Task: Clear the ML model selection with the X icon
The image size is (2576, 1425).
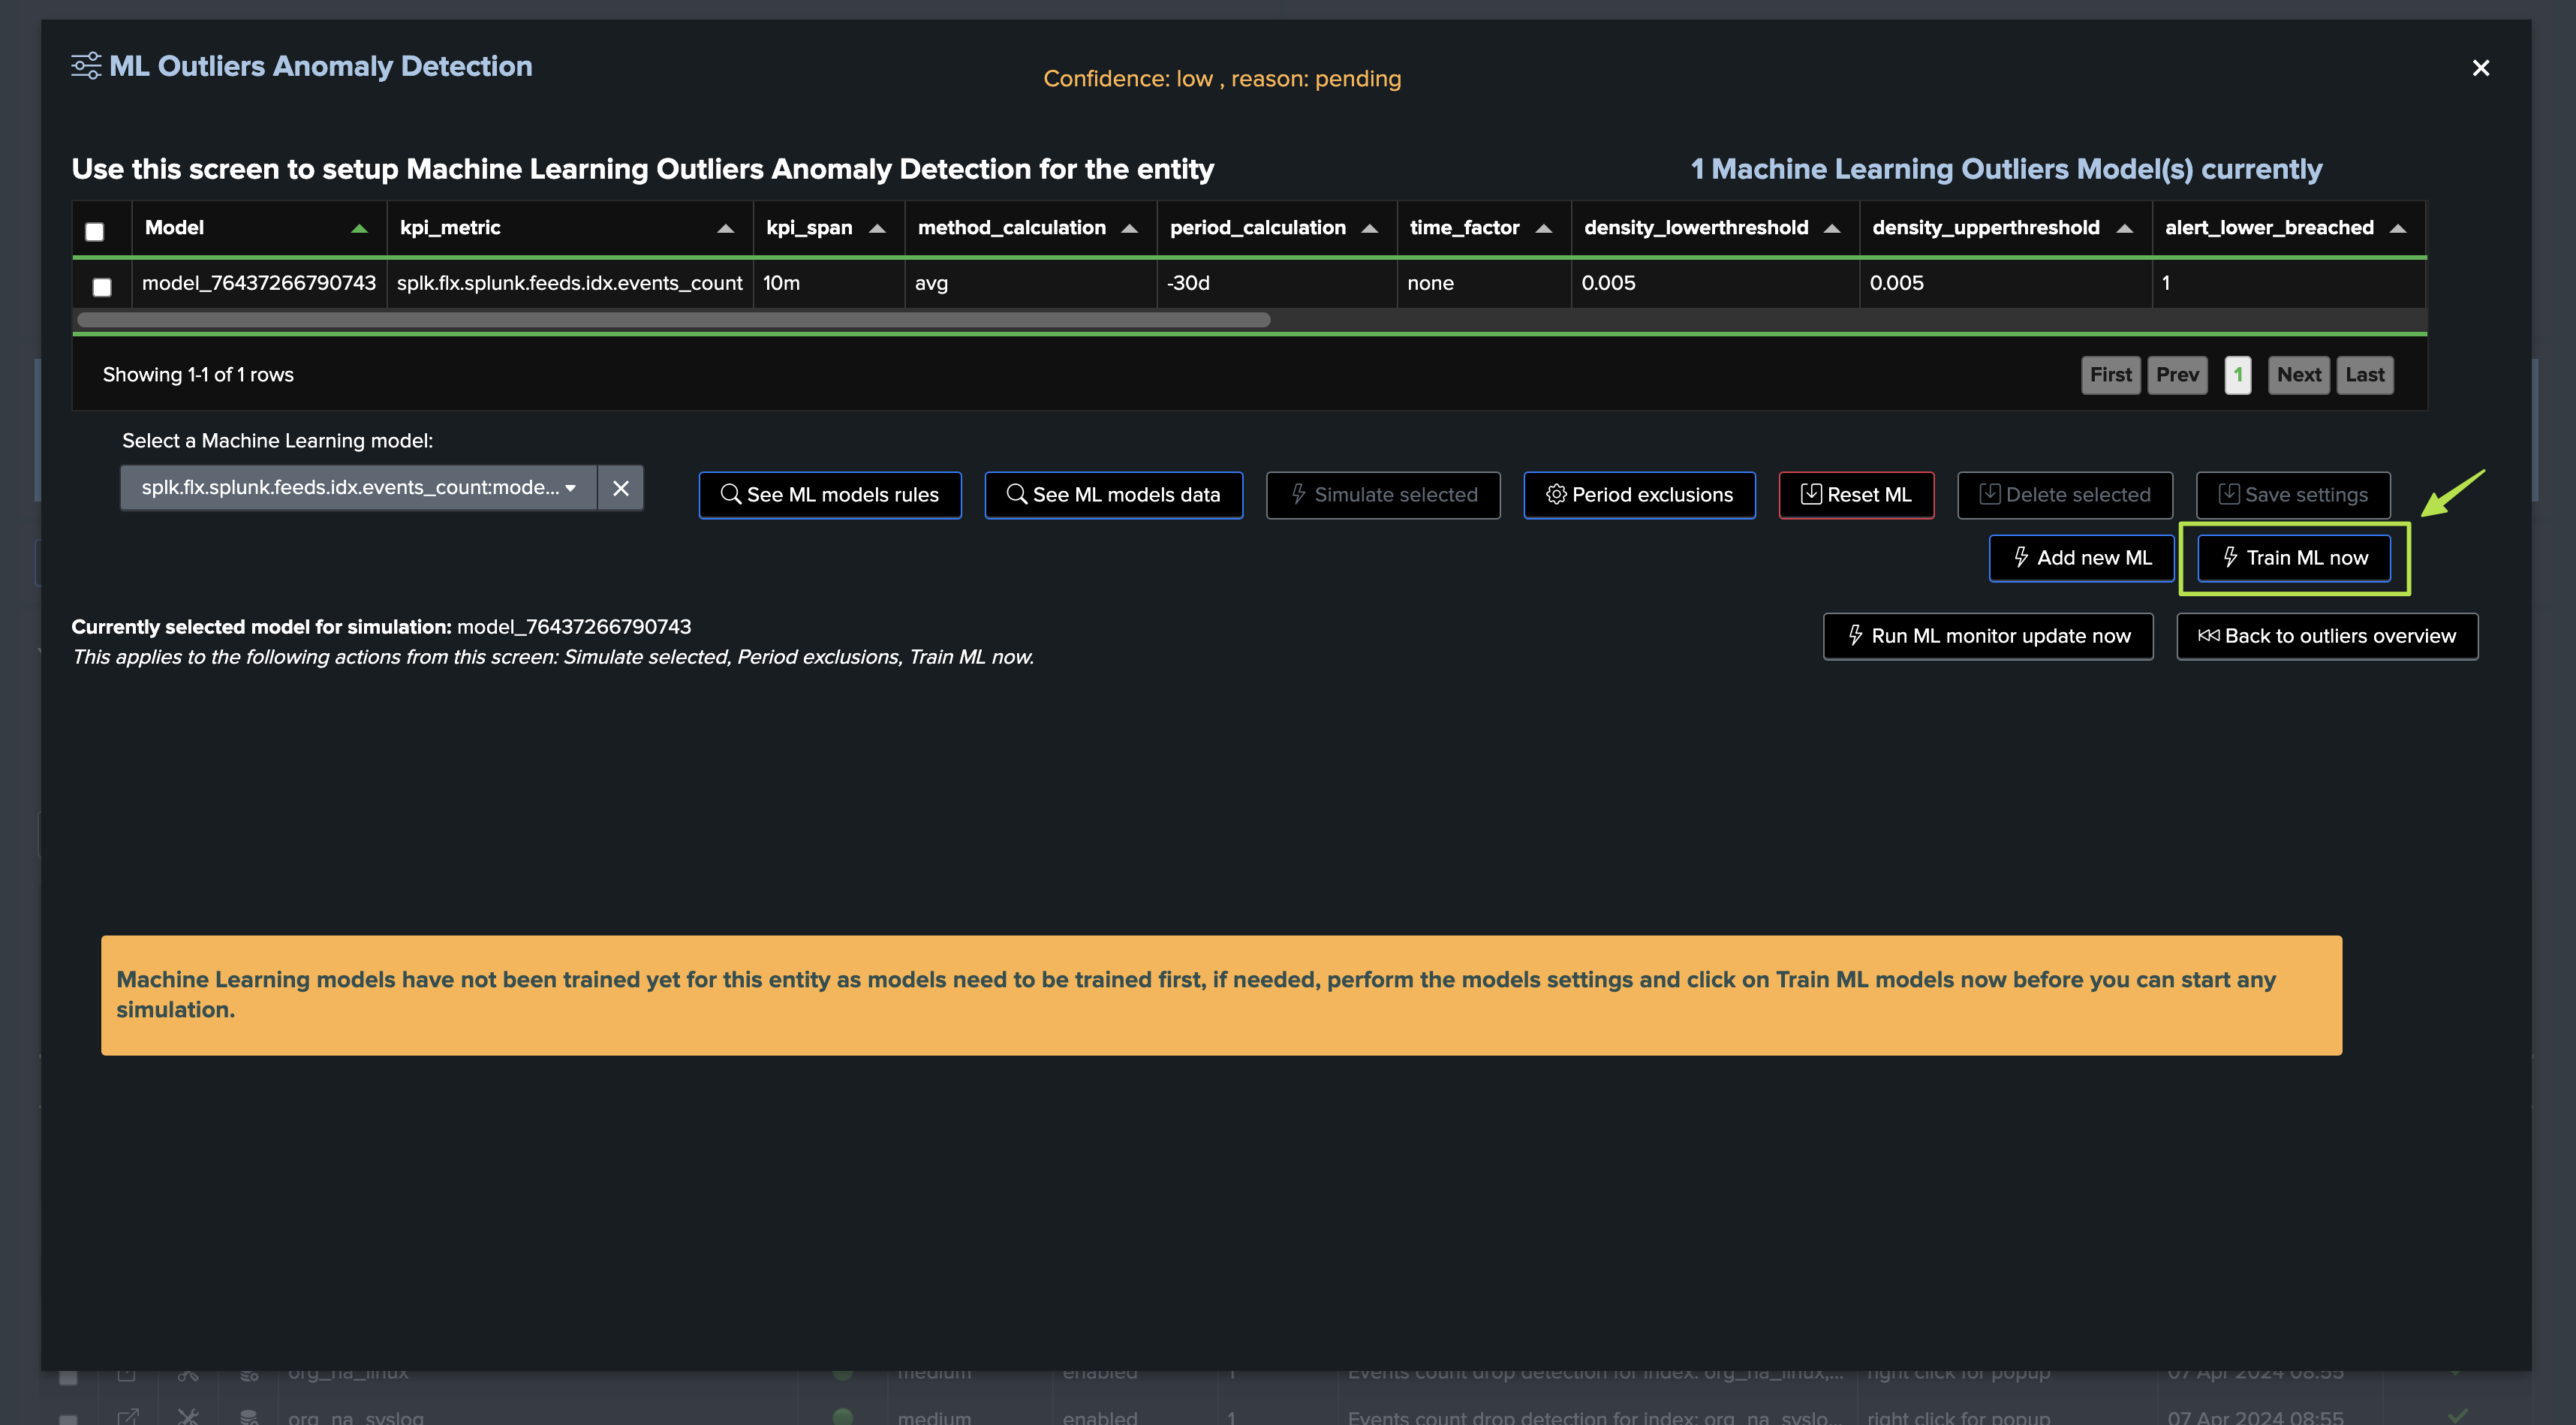Action: (x=621, y=488)
